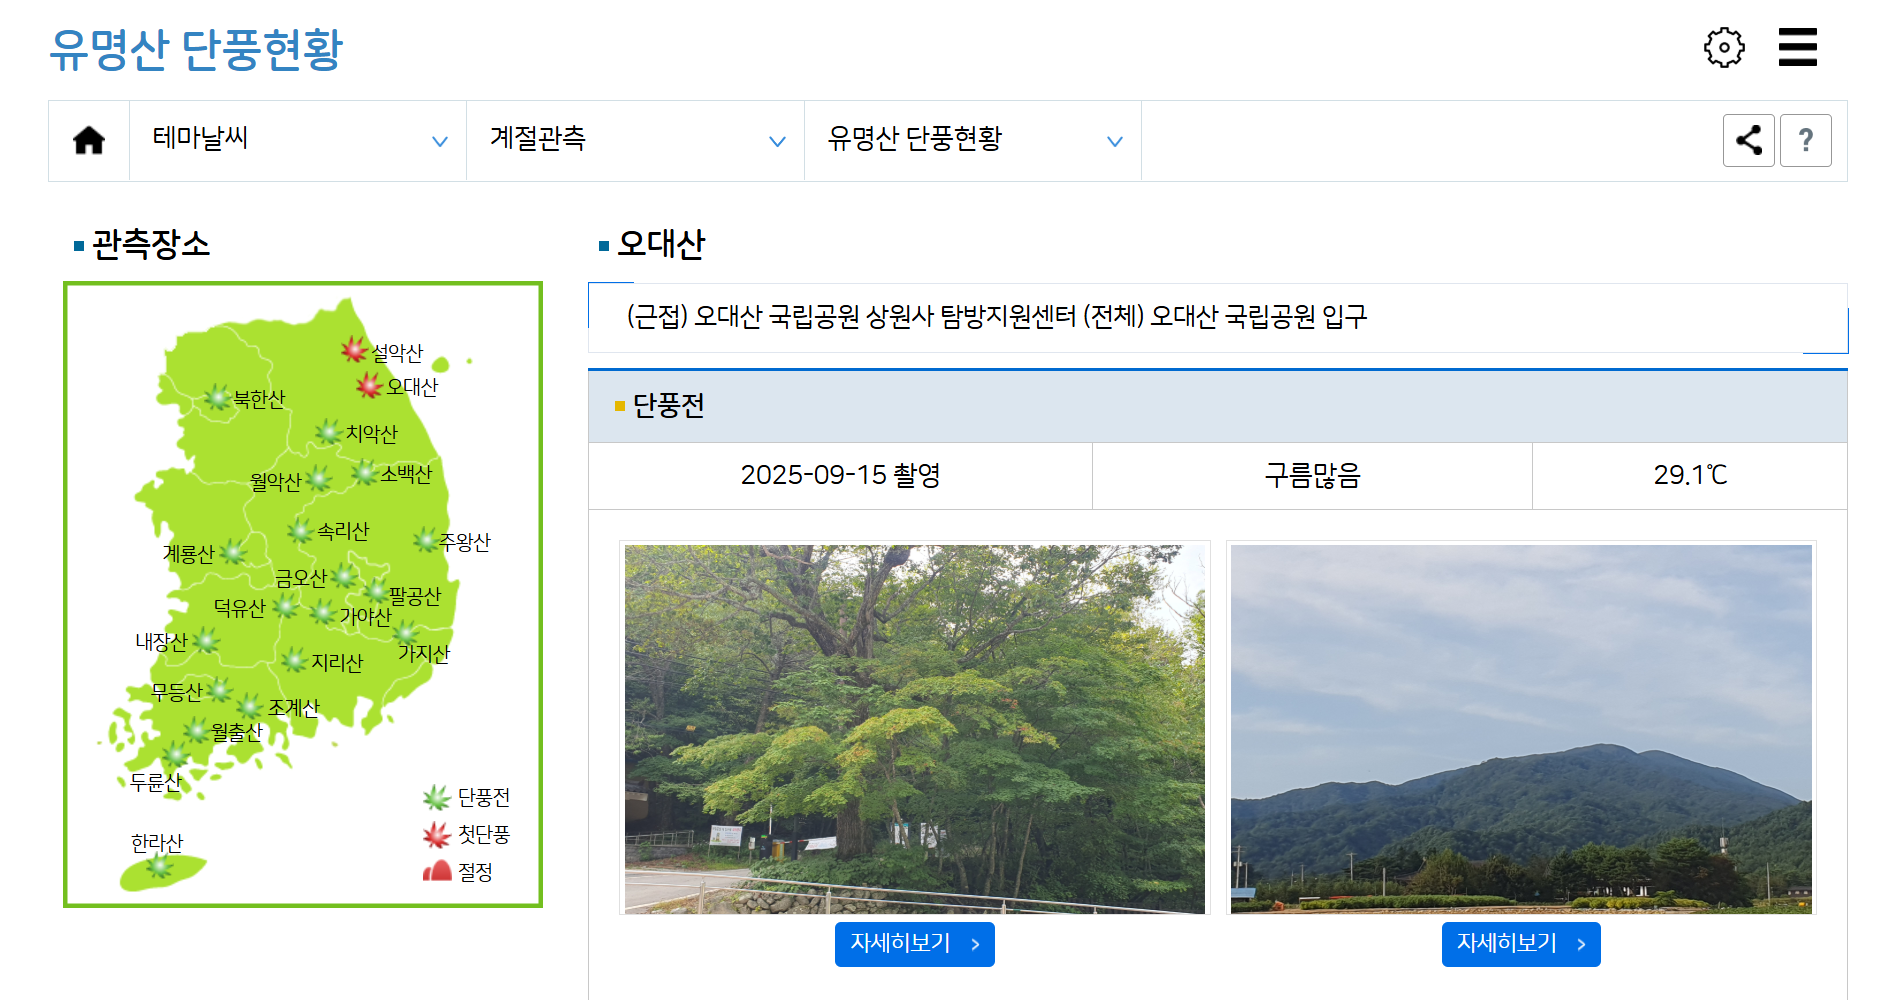Select the 설악산 red first-foliage marker
The width and height of the screenshot is (1903, 1000).
coord(356,351)
